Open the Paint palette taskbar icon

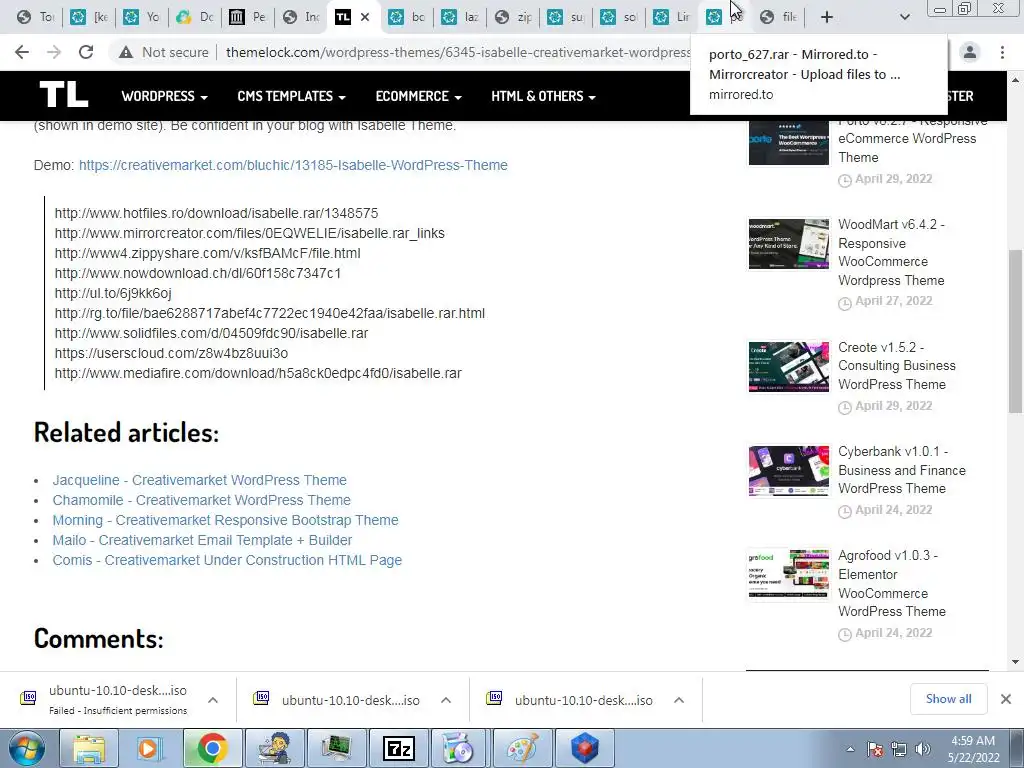[522, 748]
